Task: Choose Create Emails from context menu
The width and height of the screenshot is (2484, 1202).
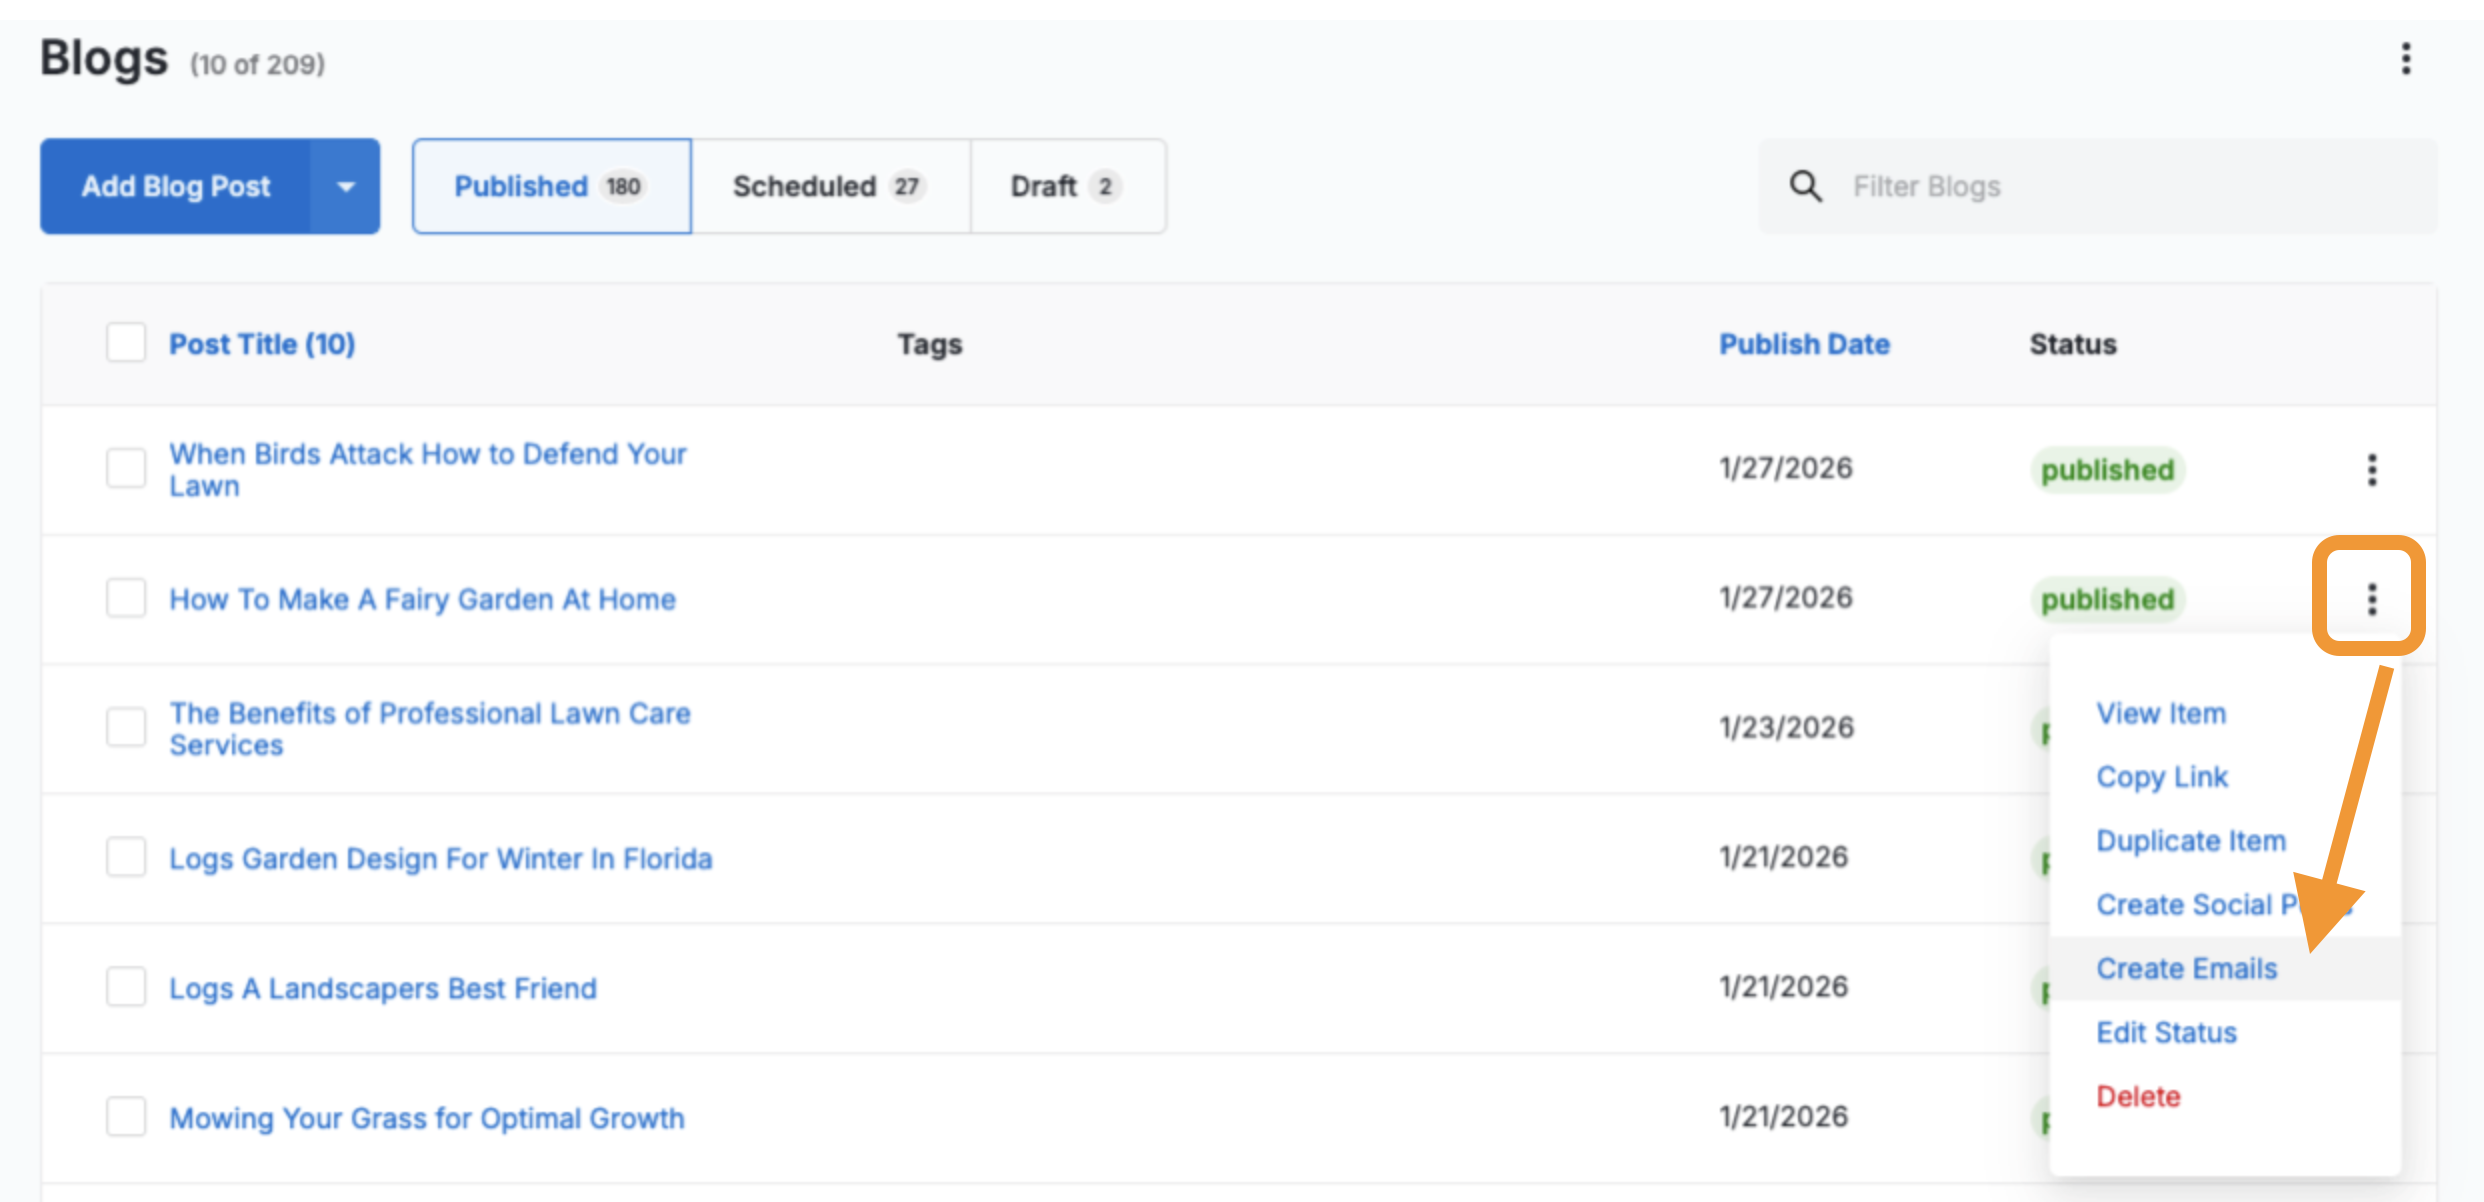Action: (x=2186, y=968)
